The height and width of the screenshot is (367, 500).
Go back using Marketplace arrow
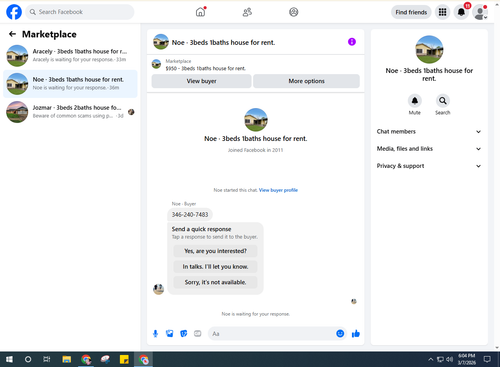click(x=12, y=34)
